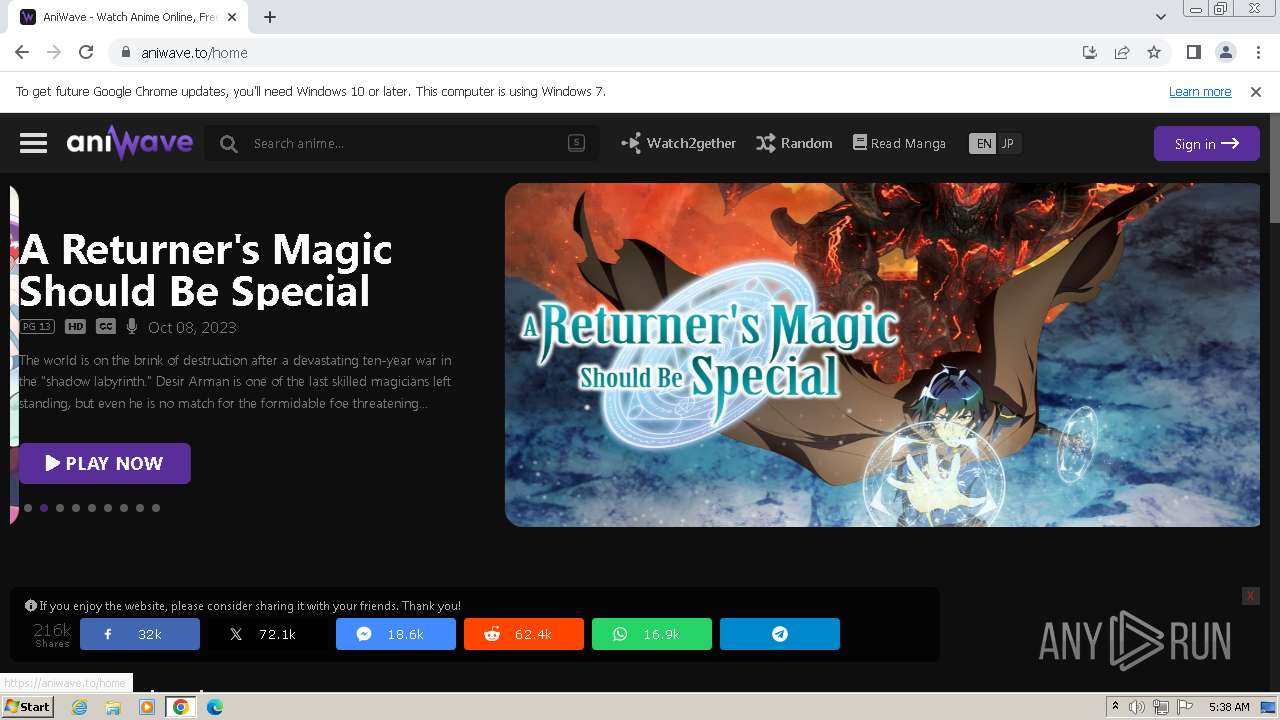Close the share bar with red X
Image resolution: width=1280 pixels, height=720 pixels.
(x=1250, y=596)
